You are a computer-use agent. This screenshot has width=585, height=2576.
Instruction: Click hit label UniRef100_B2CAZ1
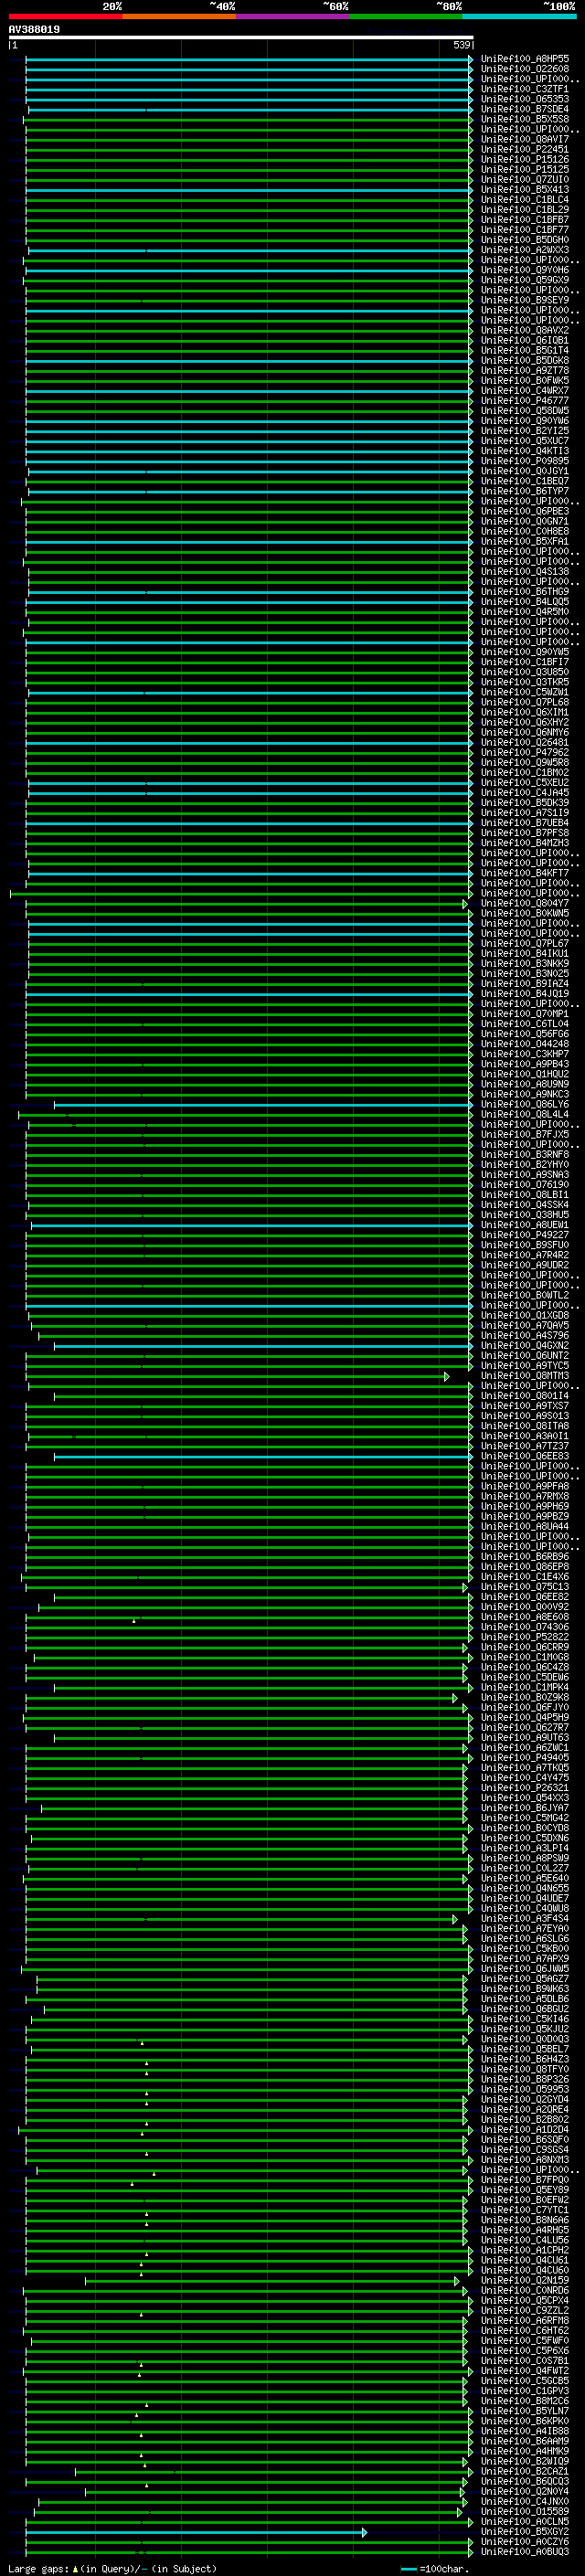[525, 2471]
